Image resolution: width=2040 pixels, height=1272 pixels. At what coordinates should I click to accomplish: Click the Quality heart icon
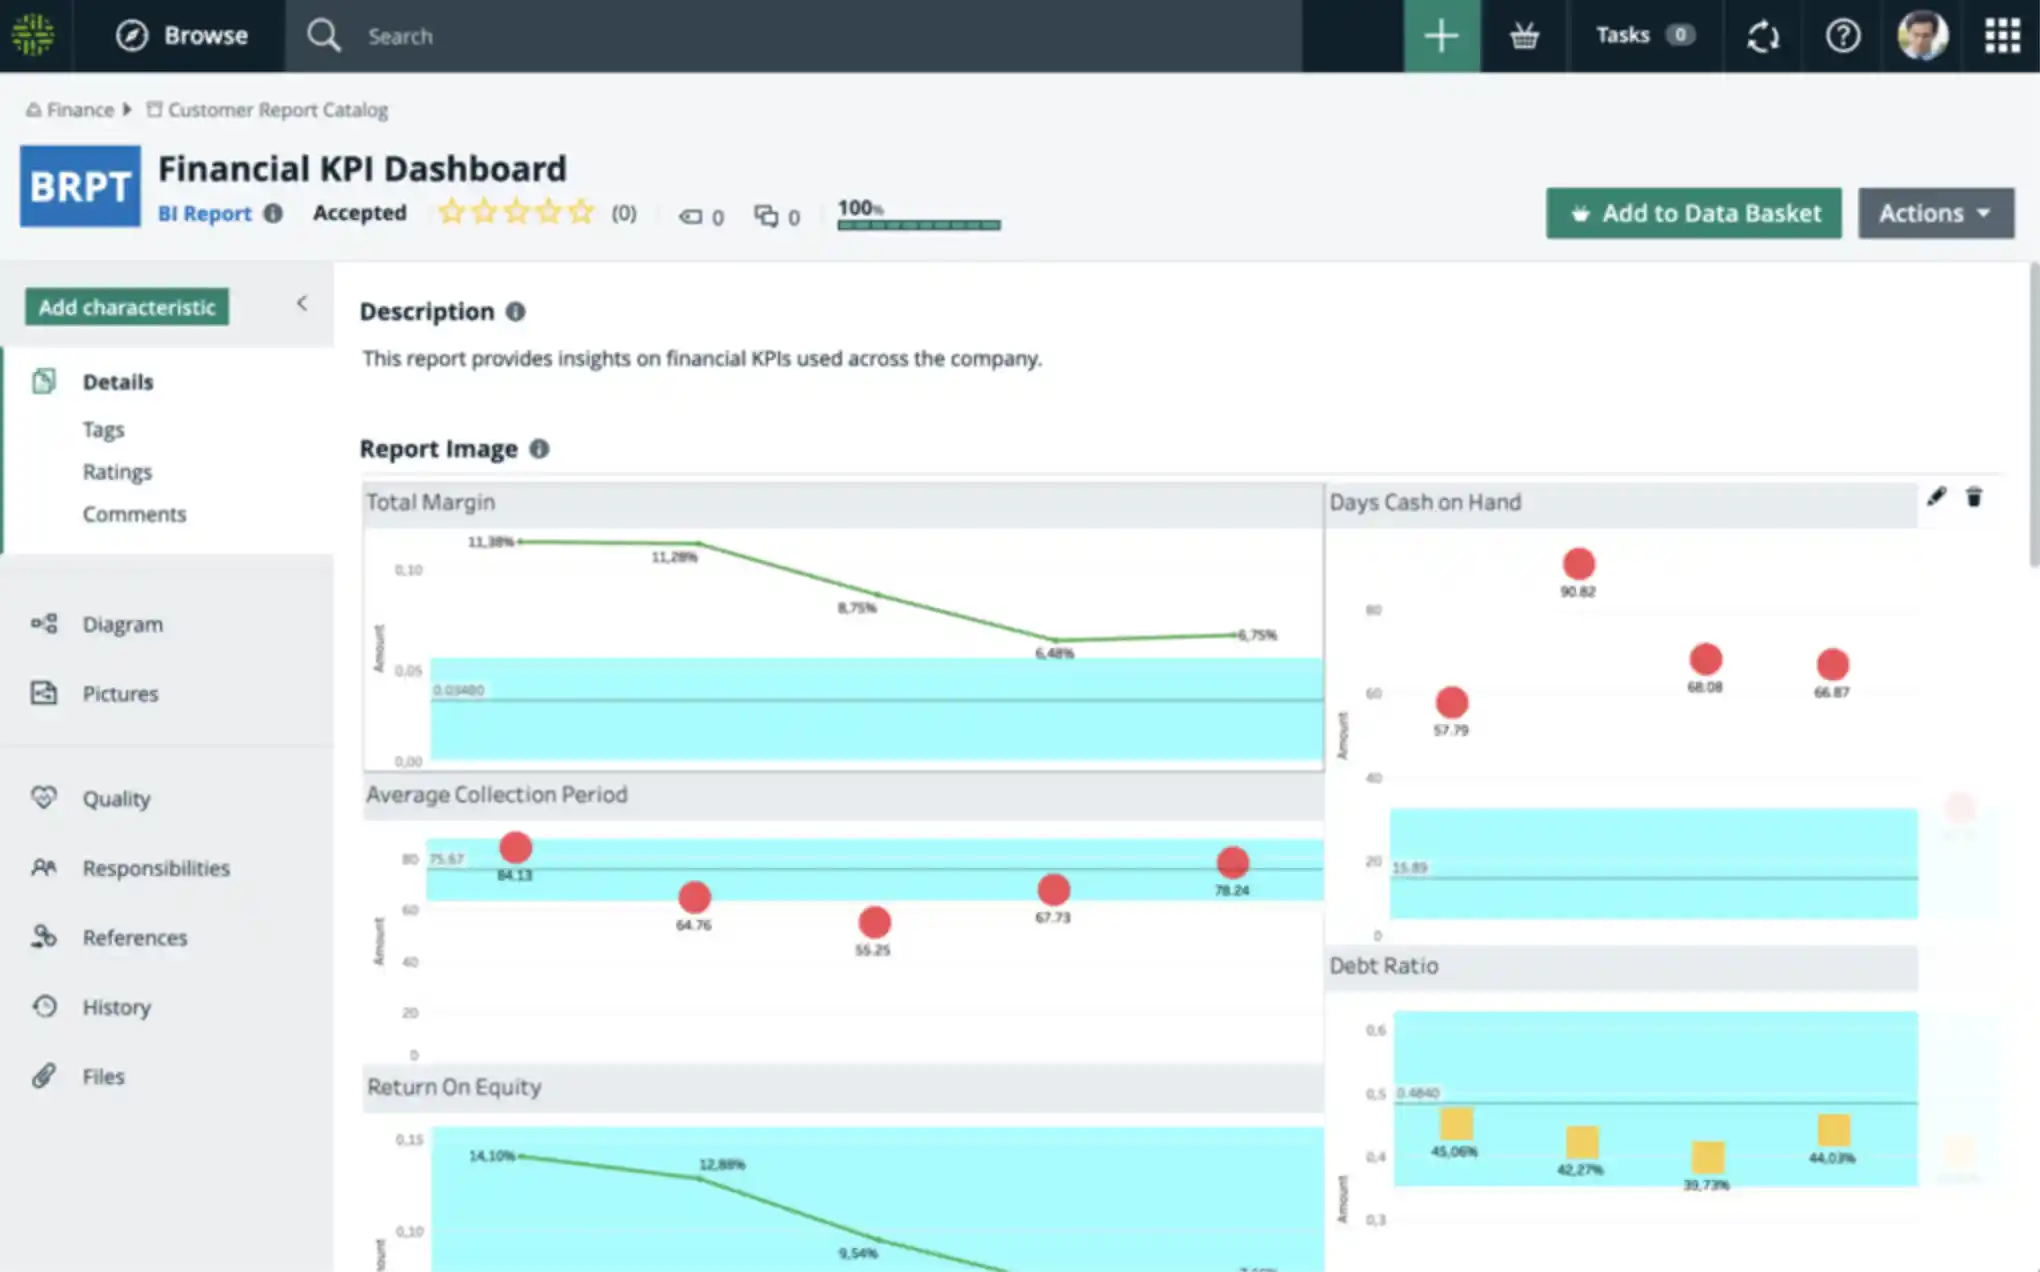click(44, 797)
